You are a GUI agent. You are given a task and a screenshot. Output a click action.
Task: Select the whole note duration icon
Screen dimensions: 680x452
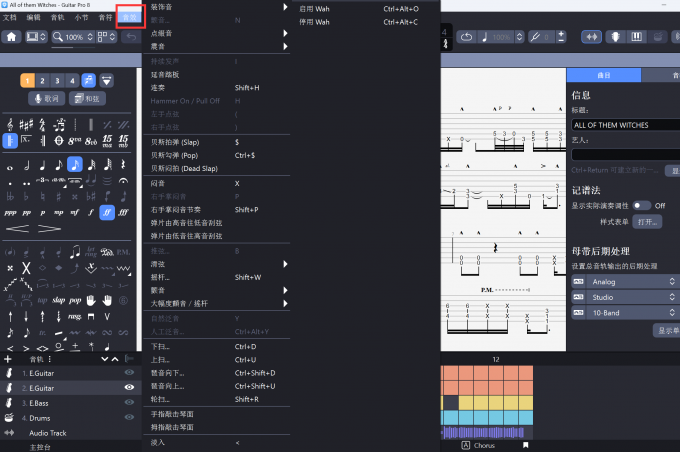click(x=9, y=166)
